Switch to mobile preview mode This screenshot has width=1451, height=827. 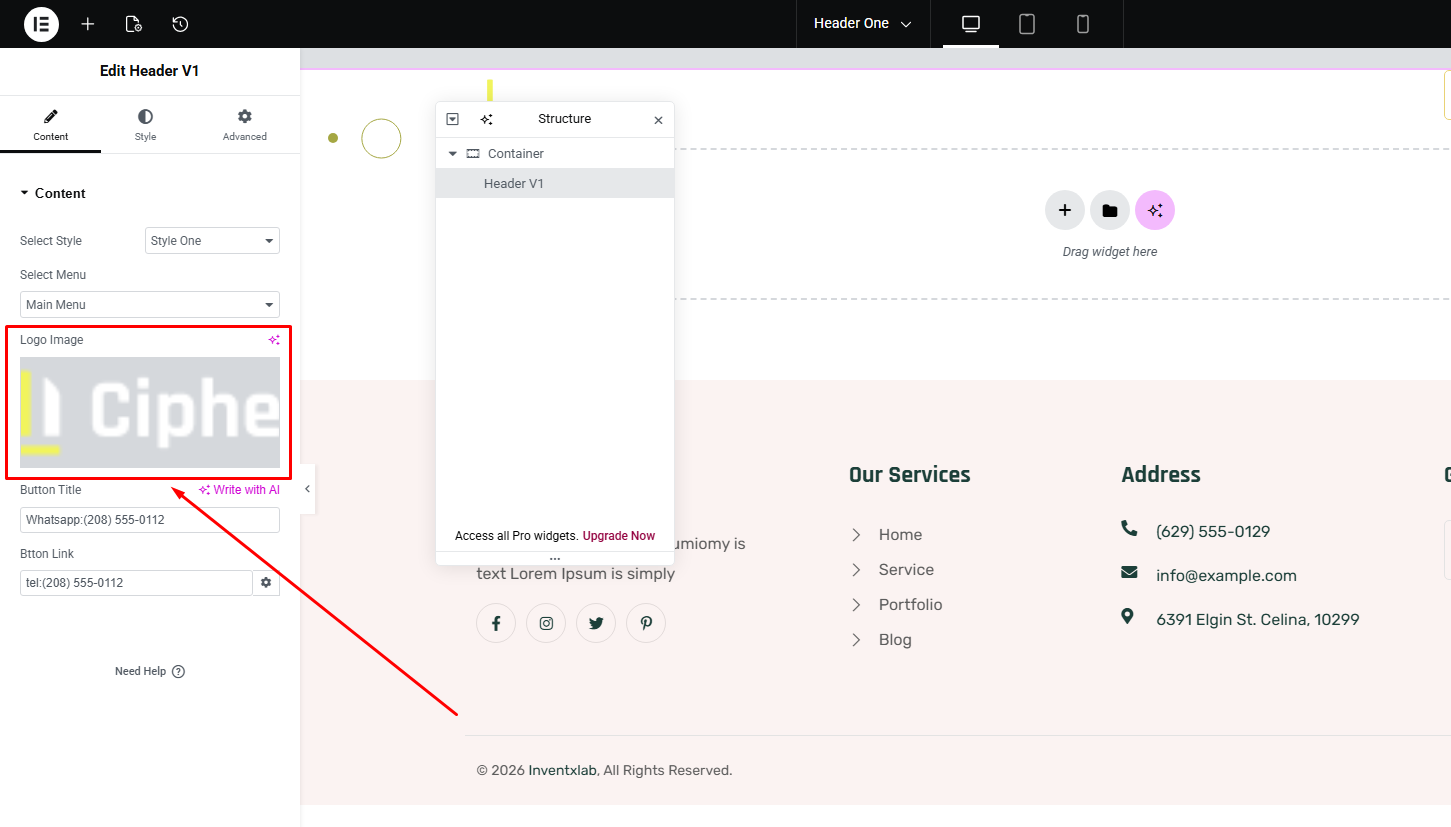point(1083,24)
